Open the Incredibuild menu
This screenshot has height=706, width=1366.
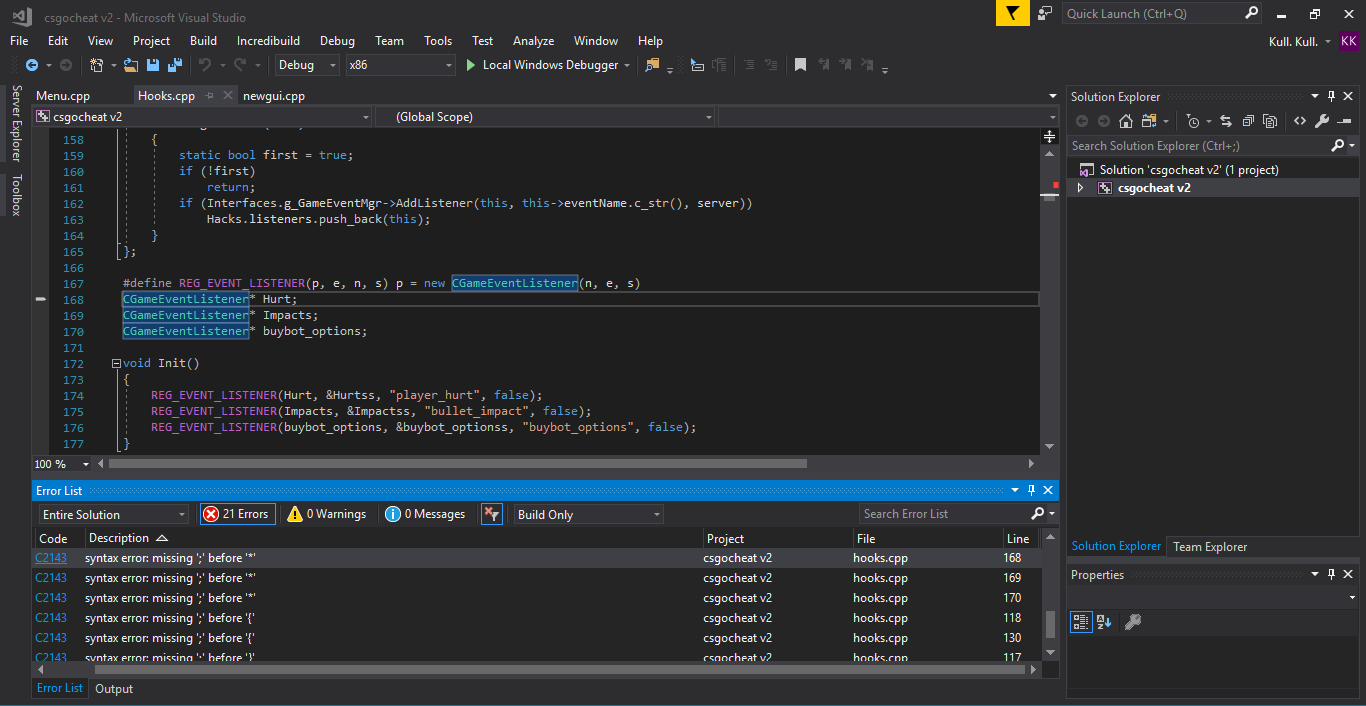point(268,41)
